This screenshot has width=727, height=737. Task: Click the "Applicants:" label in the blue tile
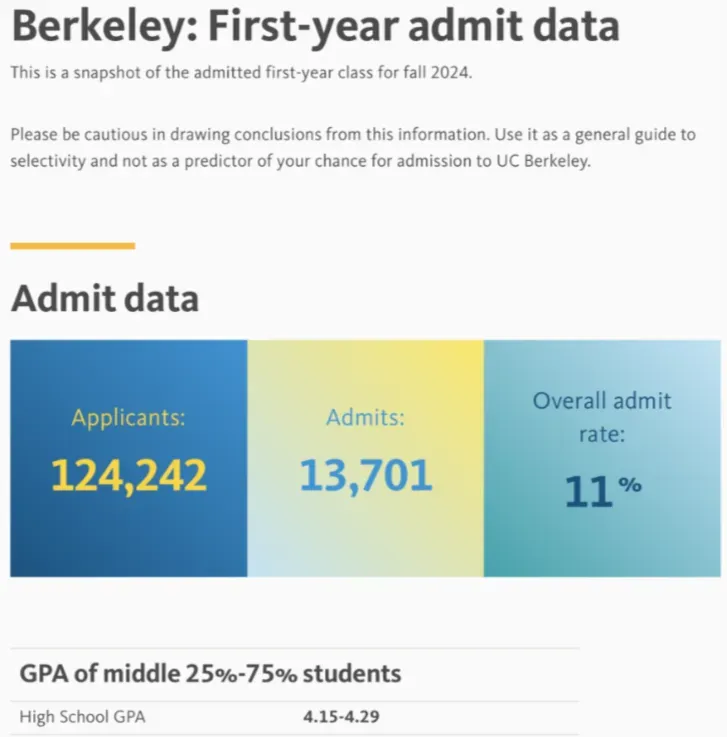128,418
